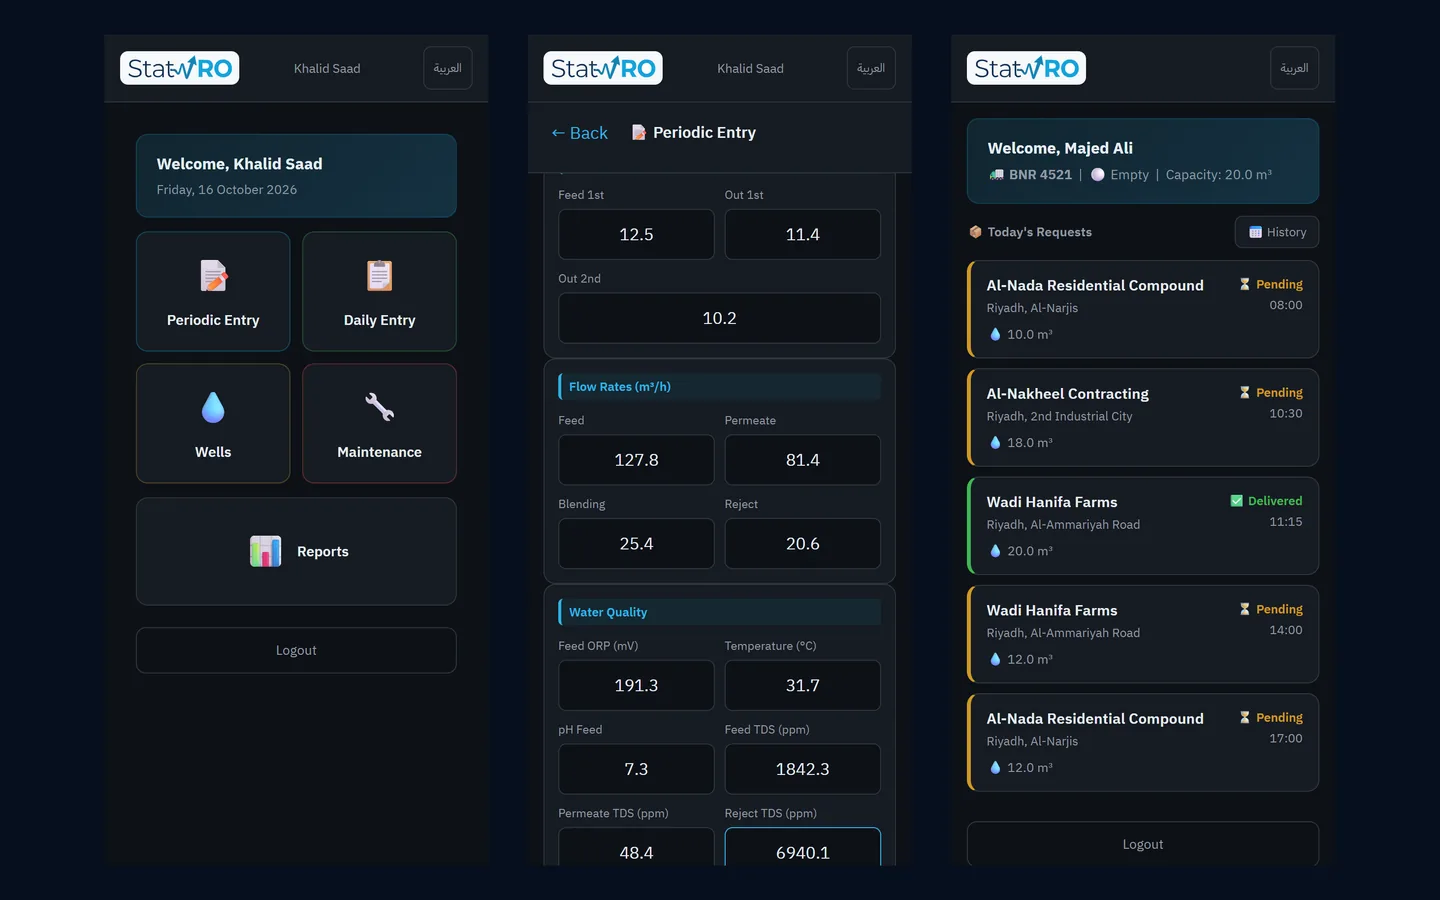This screenshot has height=900, width=1440.
Task: Click the water drop next to 18.0 m³
Action: pos(995,443)
